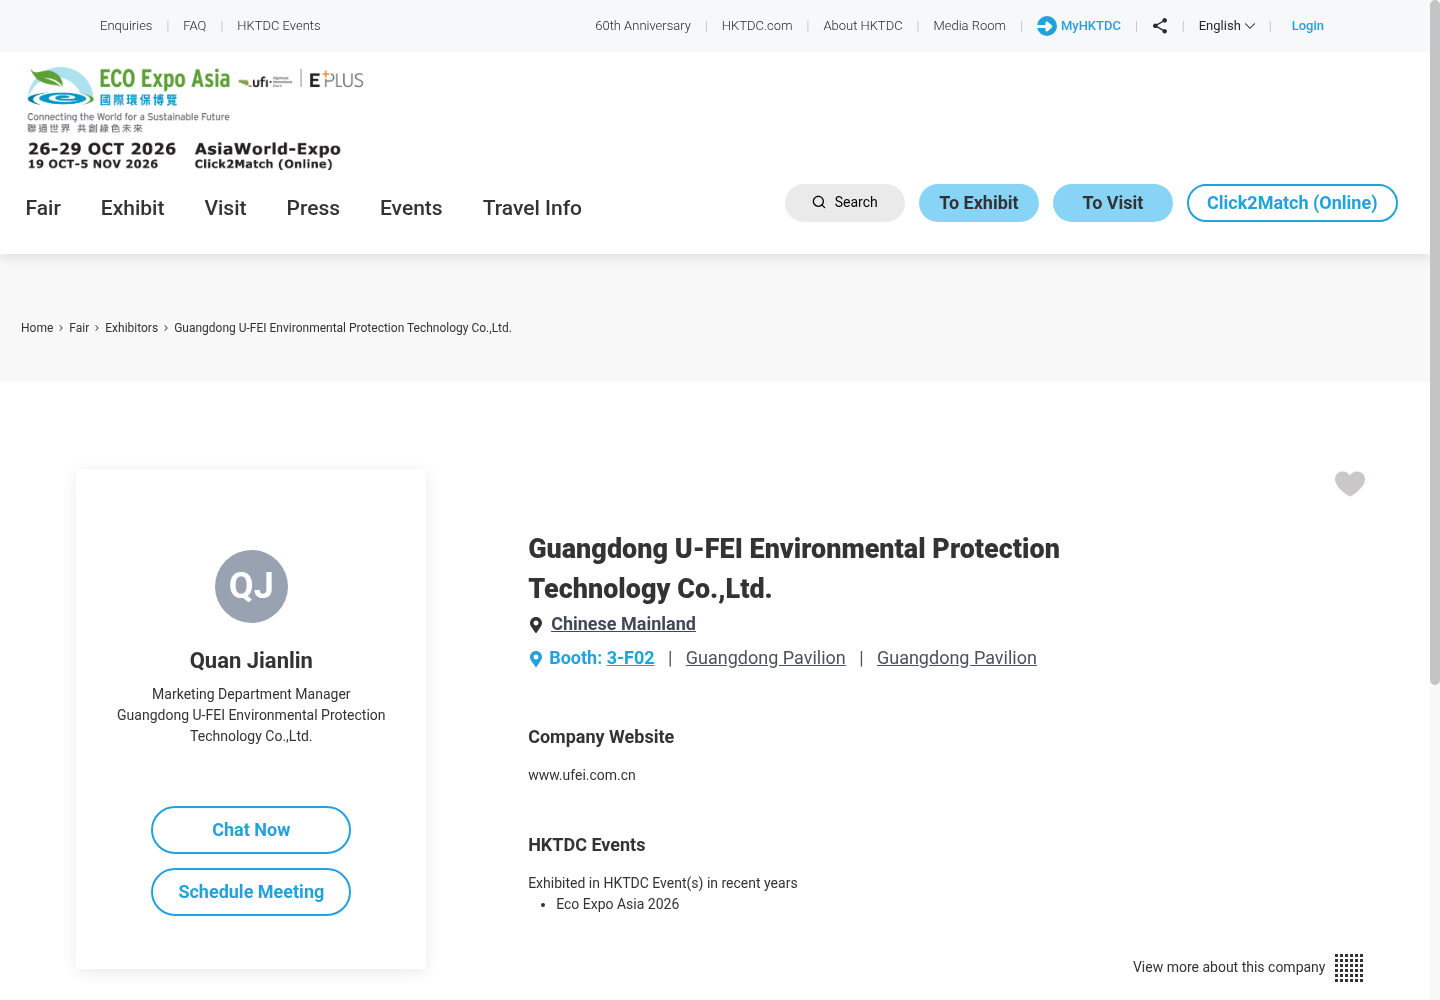Open the QR code grid icon
1440x1000 pixels.
click(x=1349, y=968)
